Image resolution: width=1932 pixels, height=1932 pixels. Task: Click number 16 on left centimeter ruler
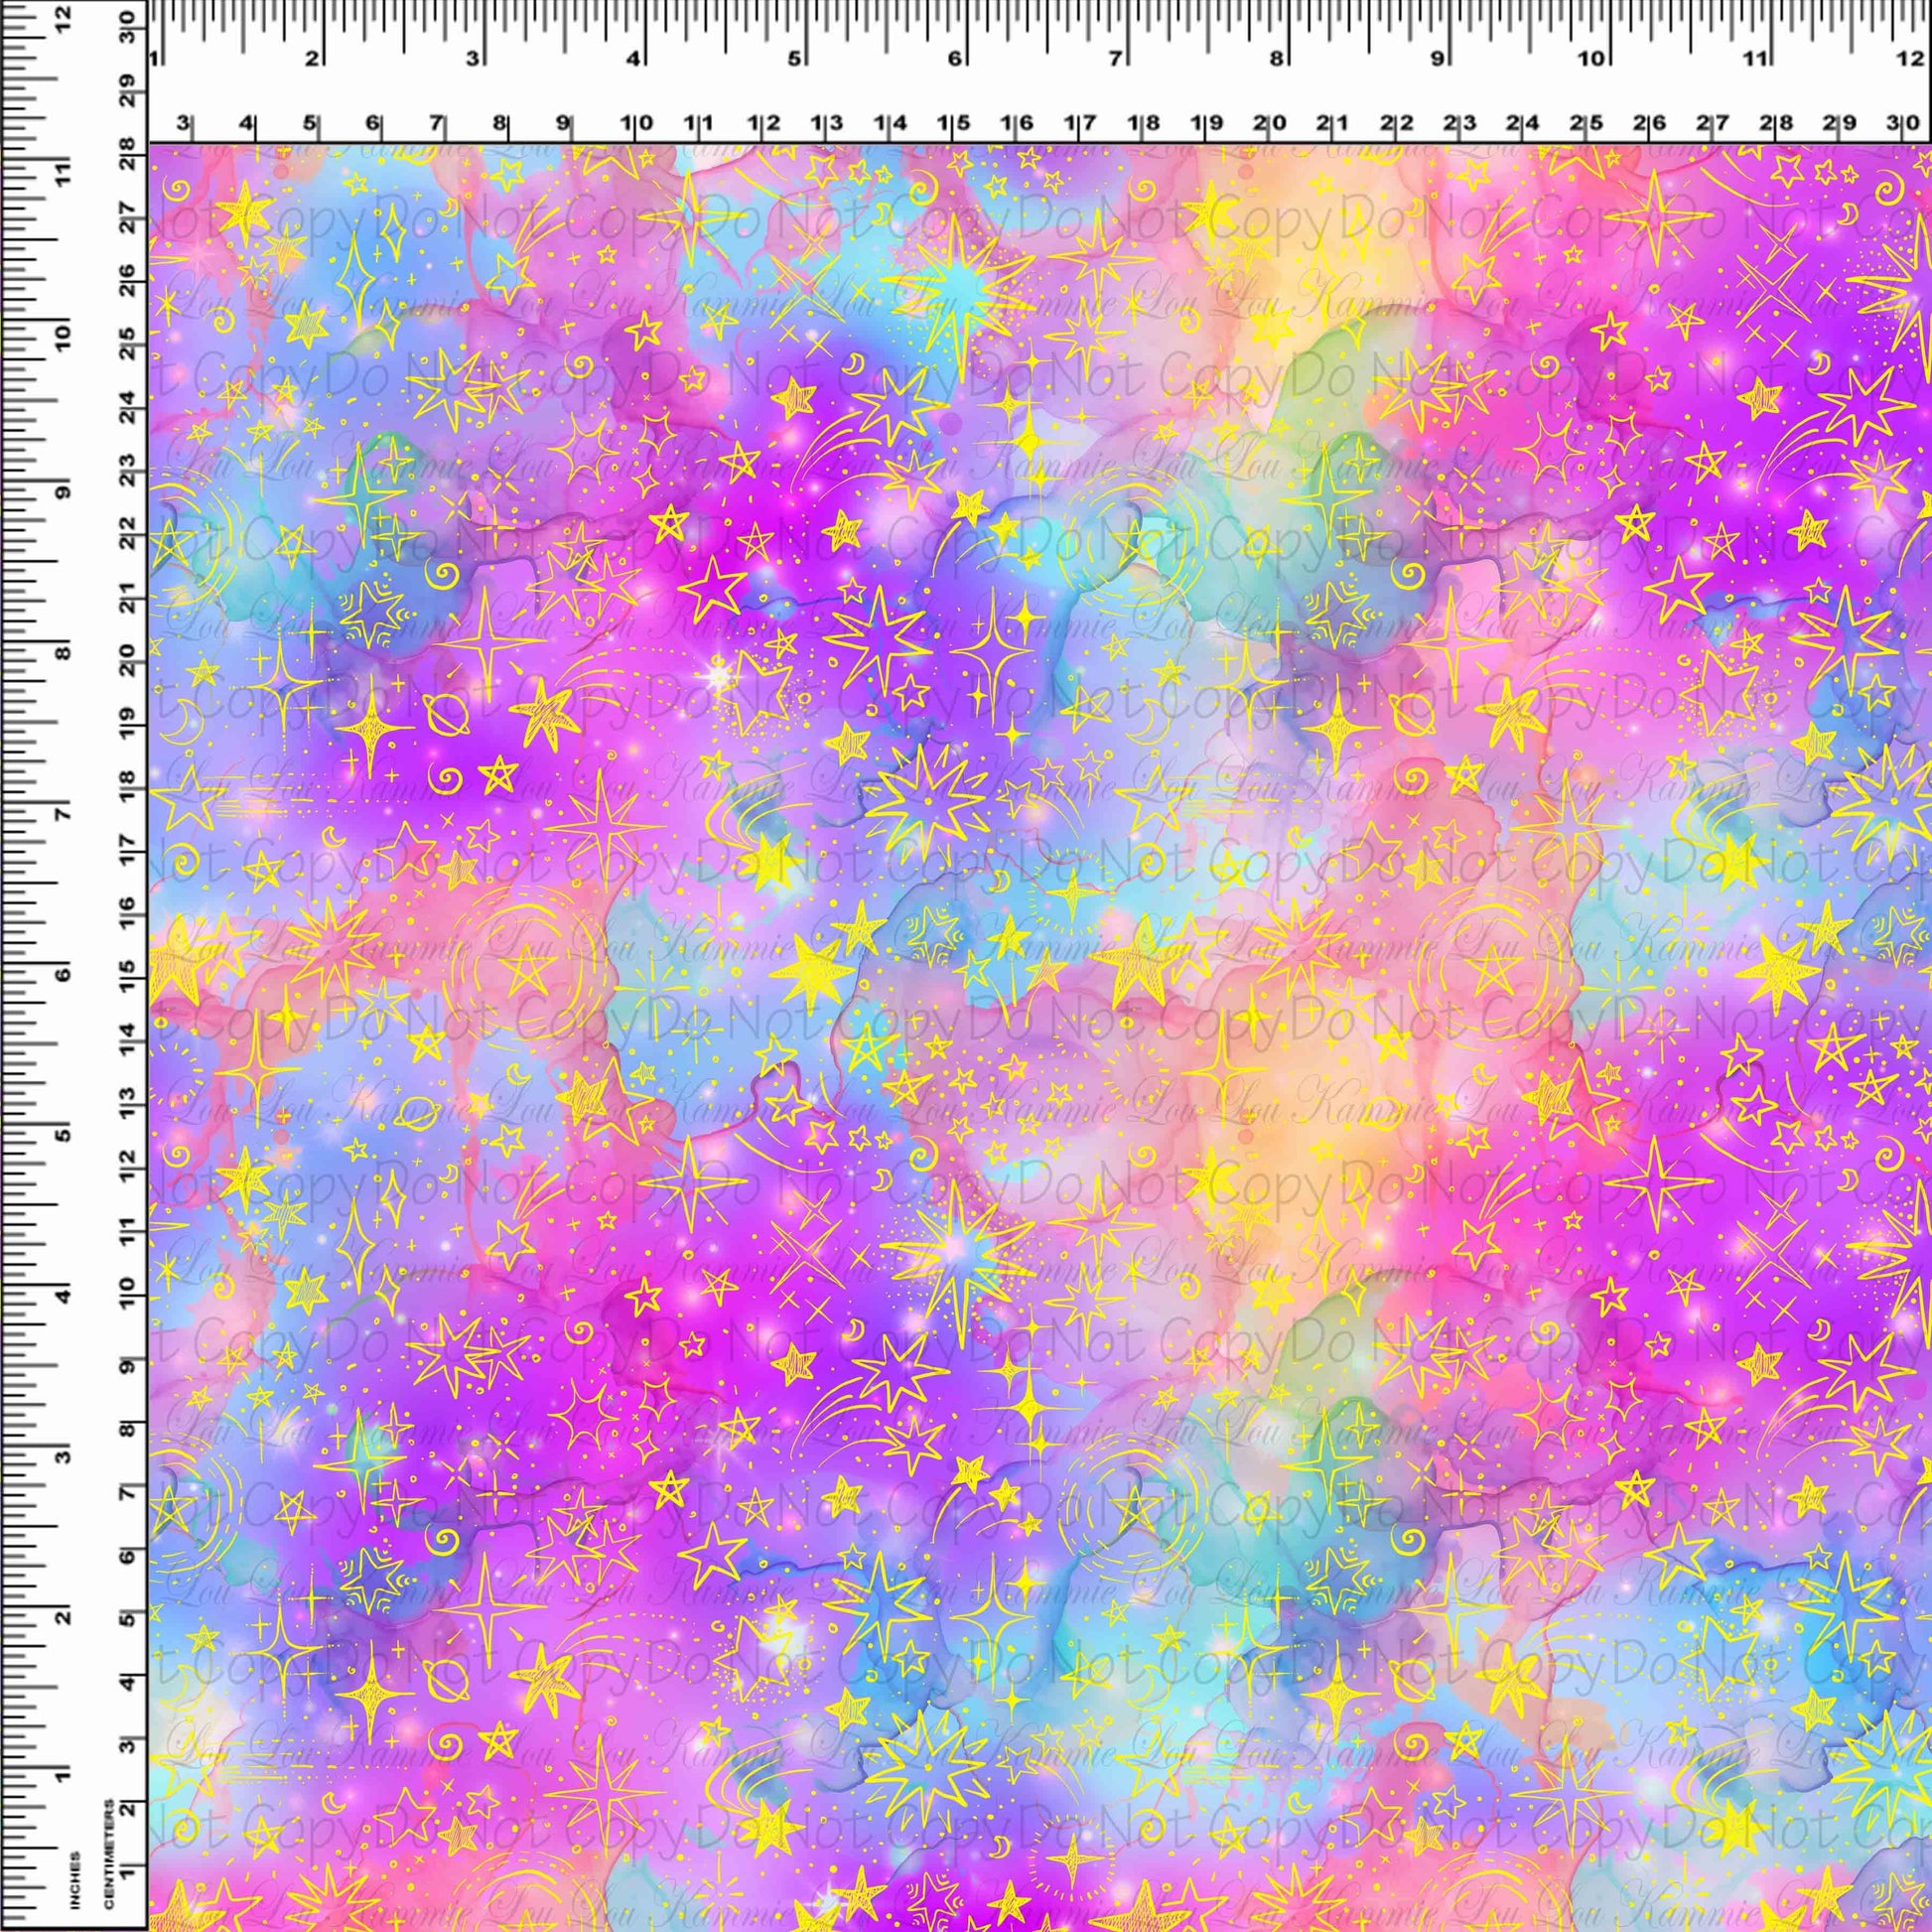pos(127,914)
